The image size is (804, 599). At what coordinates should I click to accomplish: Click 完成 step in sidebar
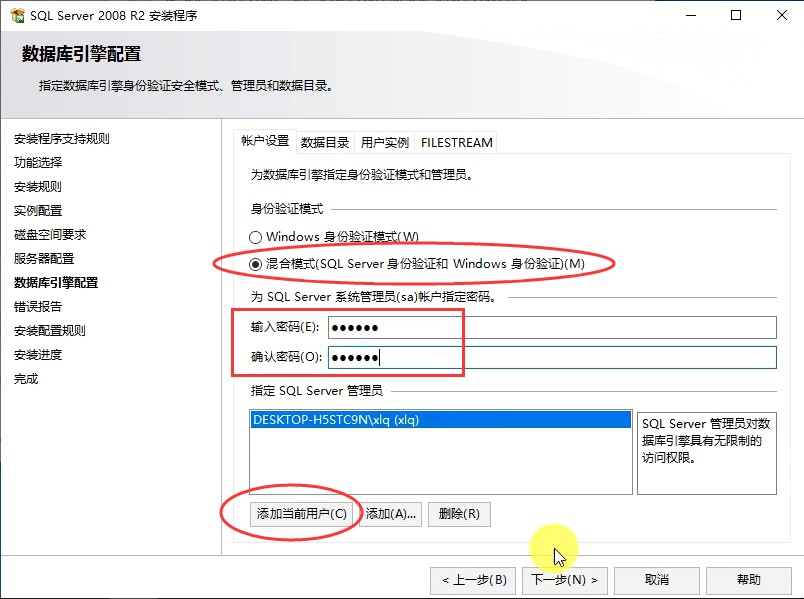(x=26, y=379)
